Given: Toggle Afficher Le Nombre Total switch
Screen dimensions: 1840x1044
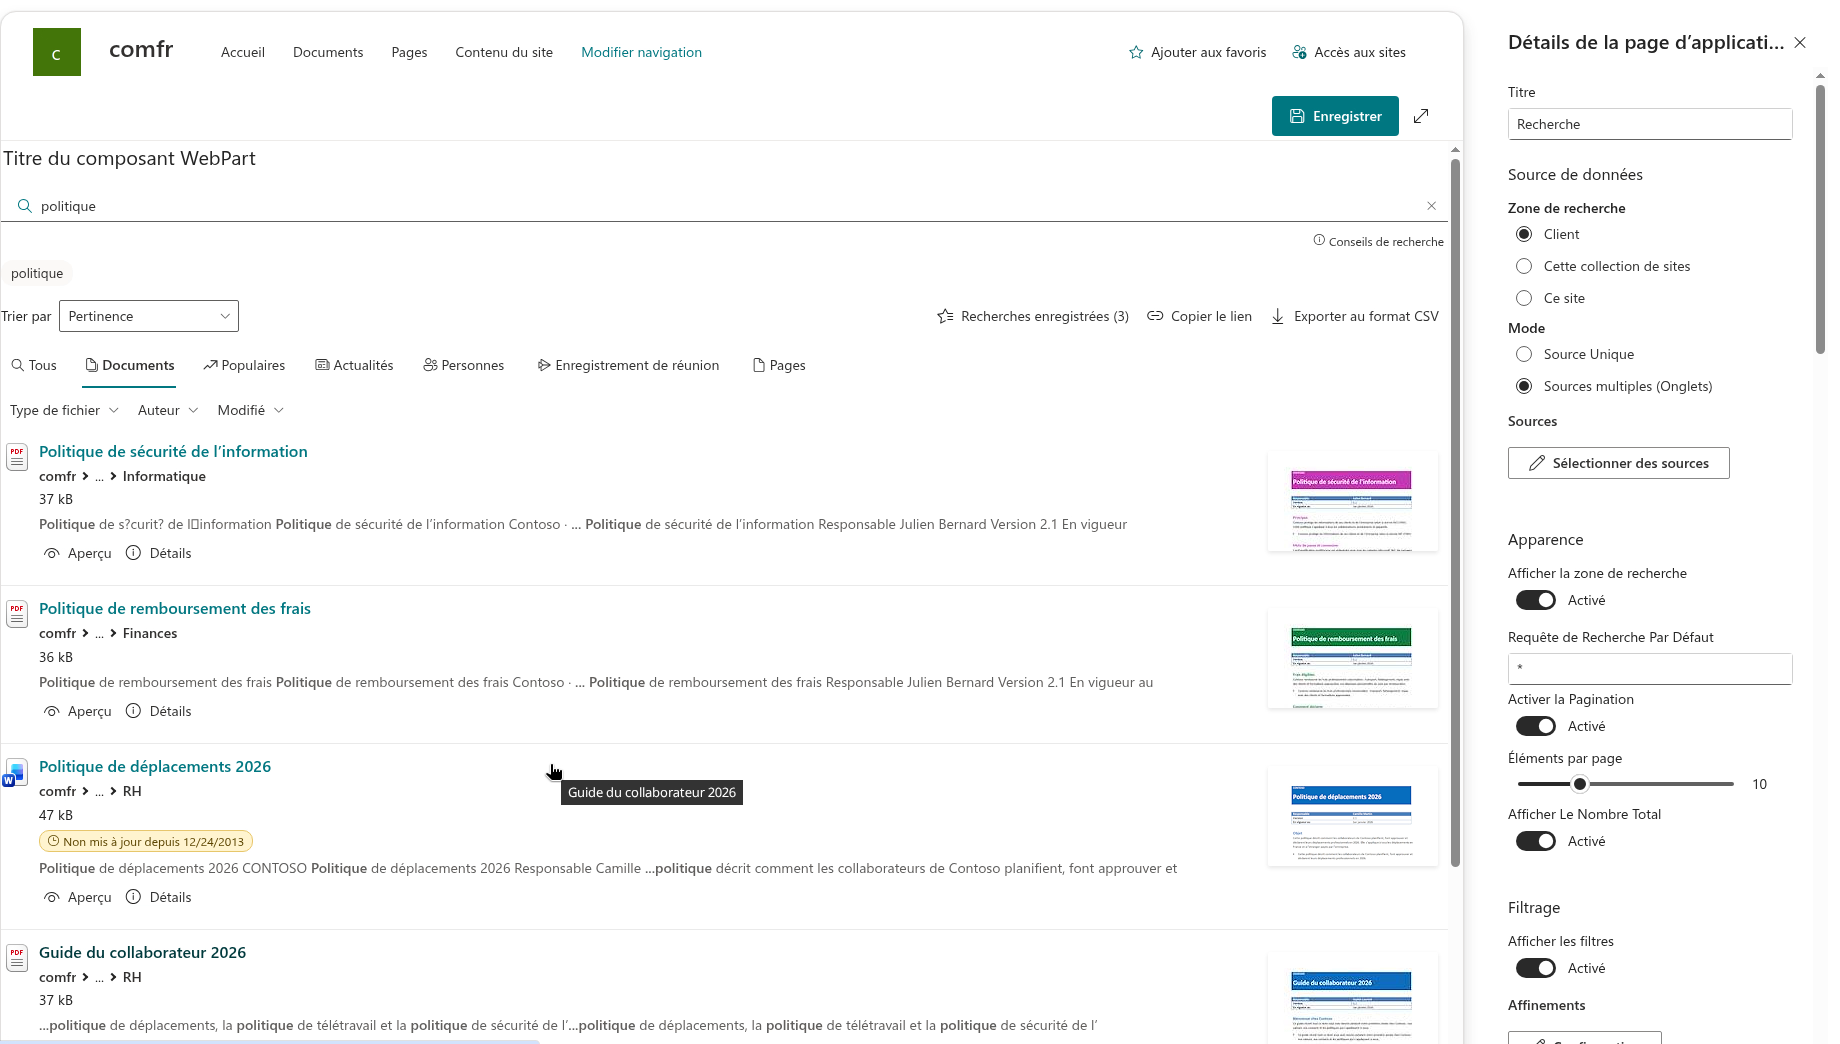Looking at the screenshot, I should coord(1536,841).
